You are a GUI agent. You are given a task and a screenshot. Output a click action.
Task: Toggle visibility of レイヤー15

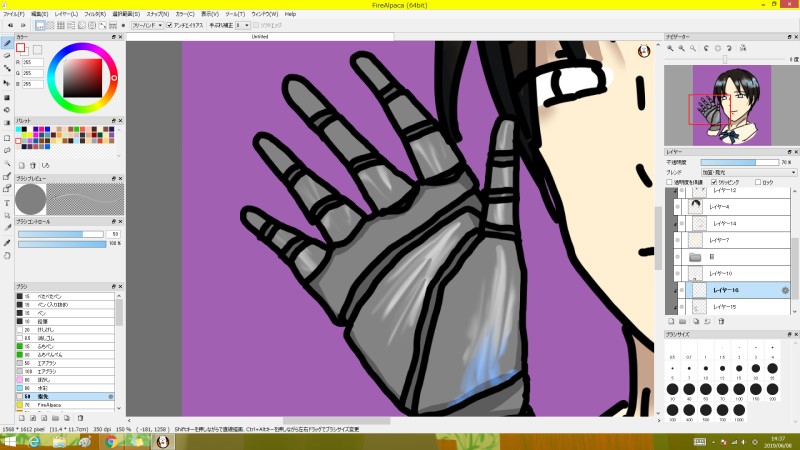coord(682,307)
